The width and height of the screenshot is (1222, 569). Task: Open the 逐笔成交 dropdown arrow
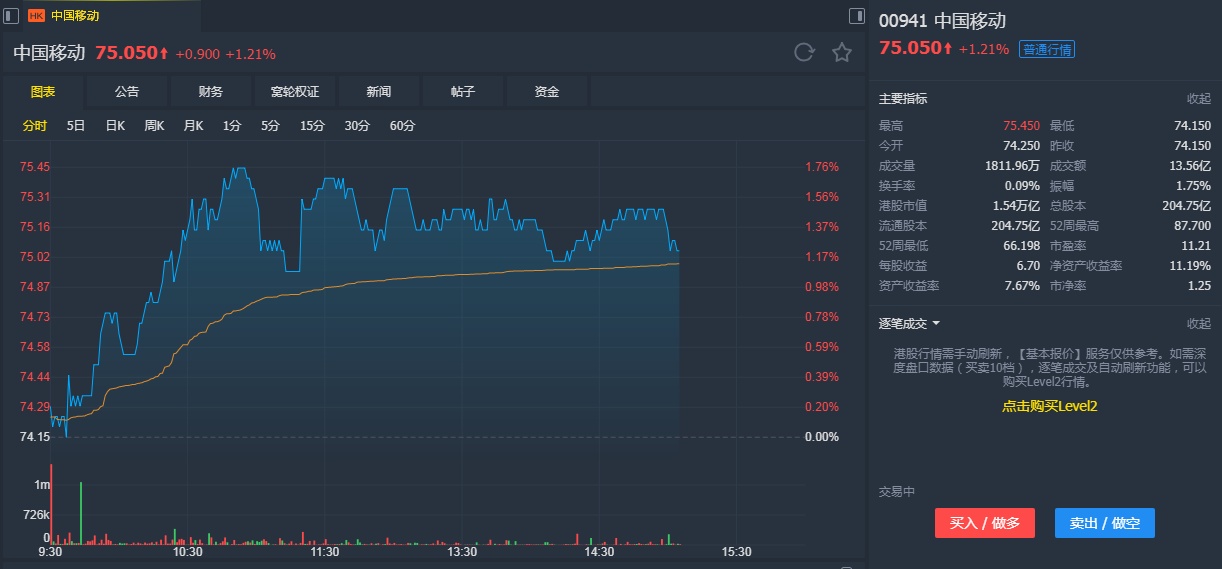click(936, 324)
